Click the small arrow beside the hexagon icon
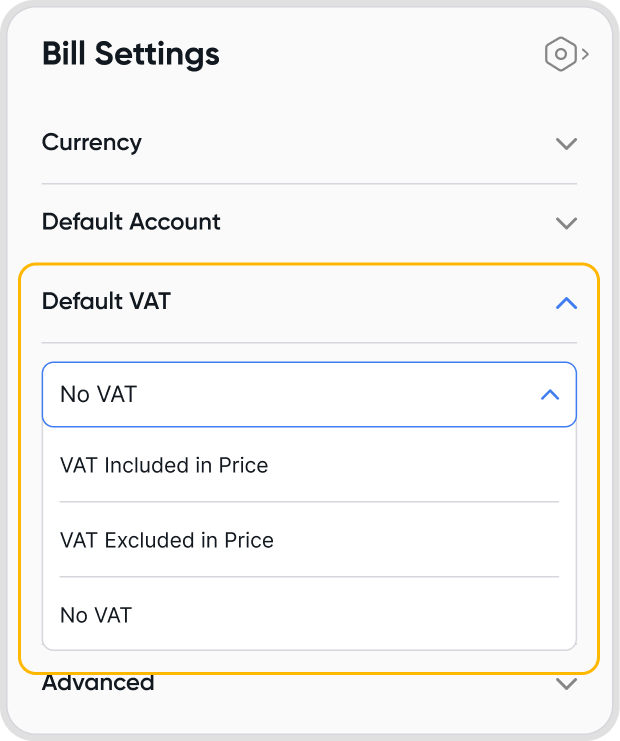The image size is (620, 741). tap(585, 54)
